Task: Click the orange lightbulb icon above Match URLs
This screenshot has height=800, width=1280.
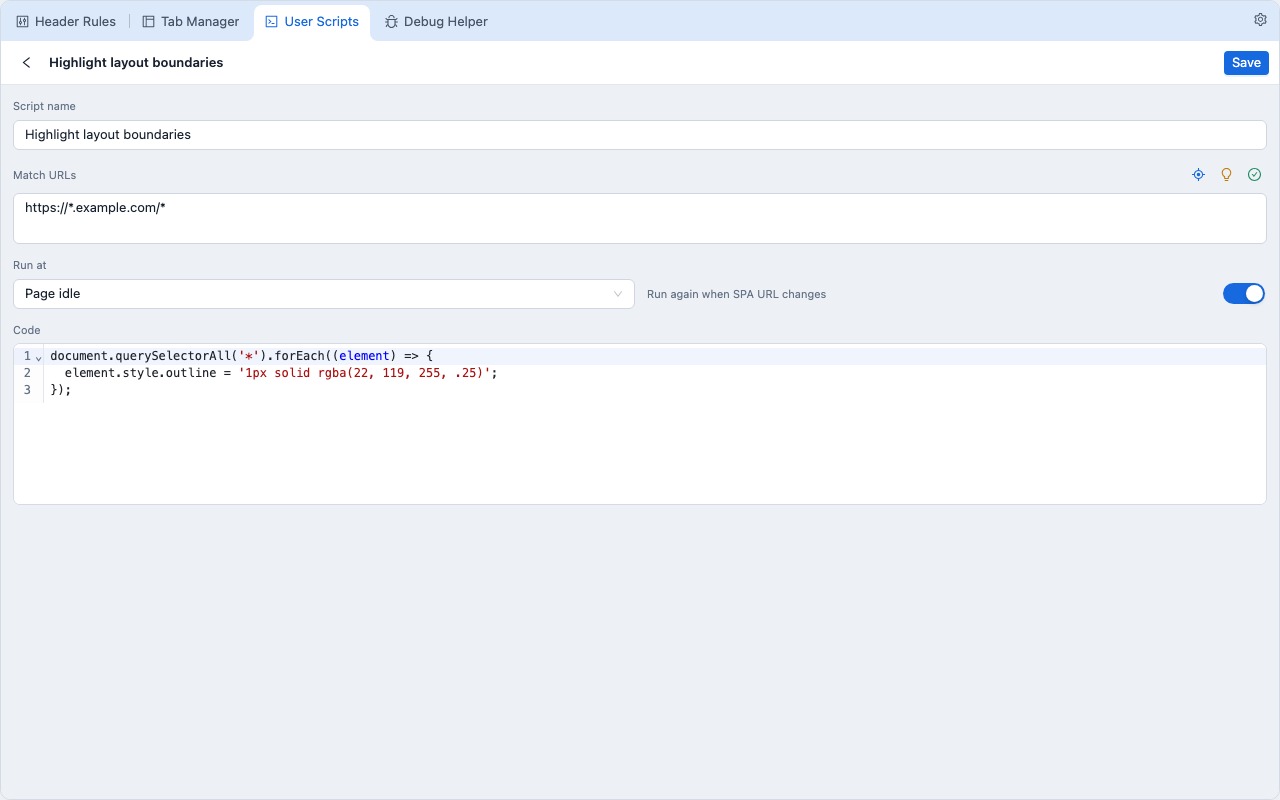Action: coord(1226,175)
